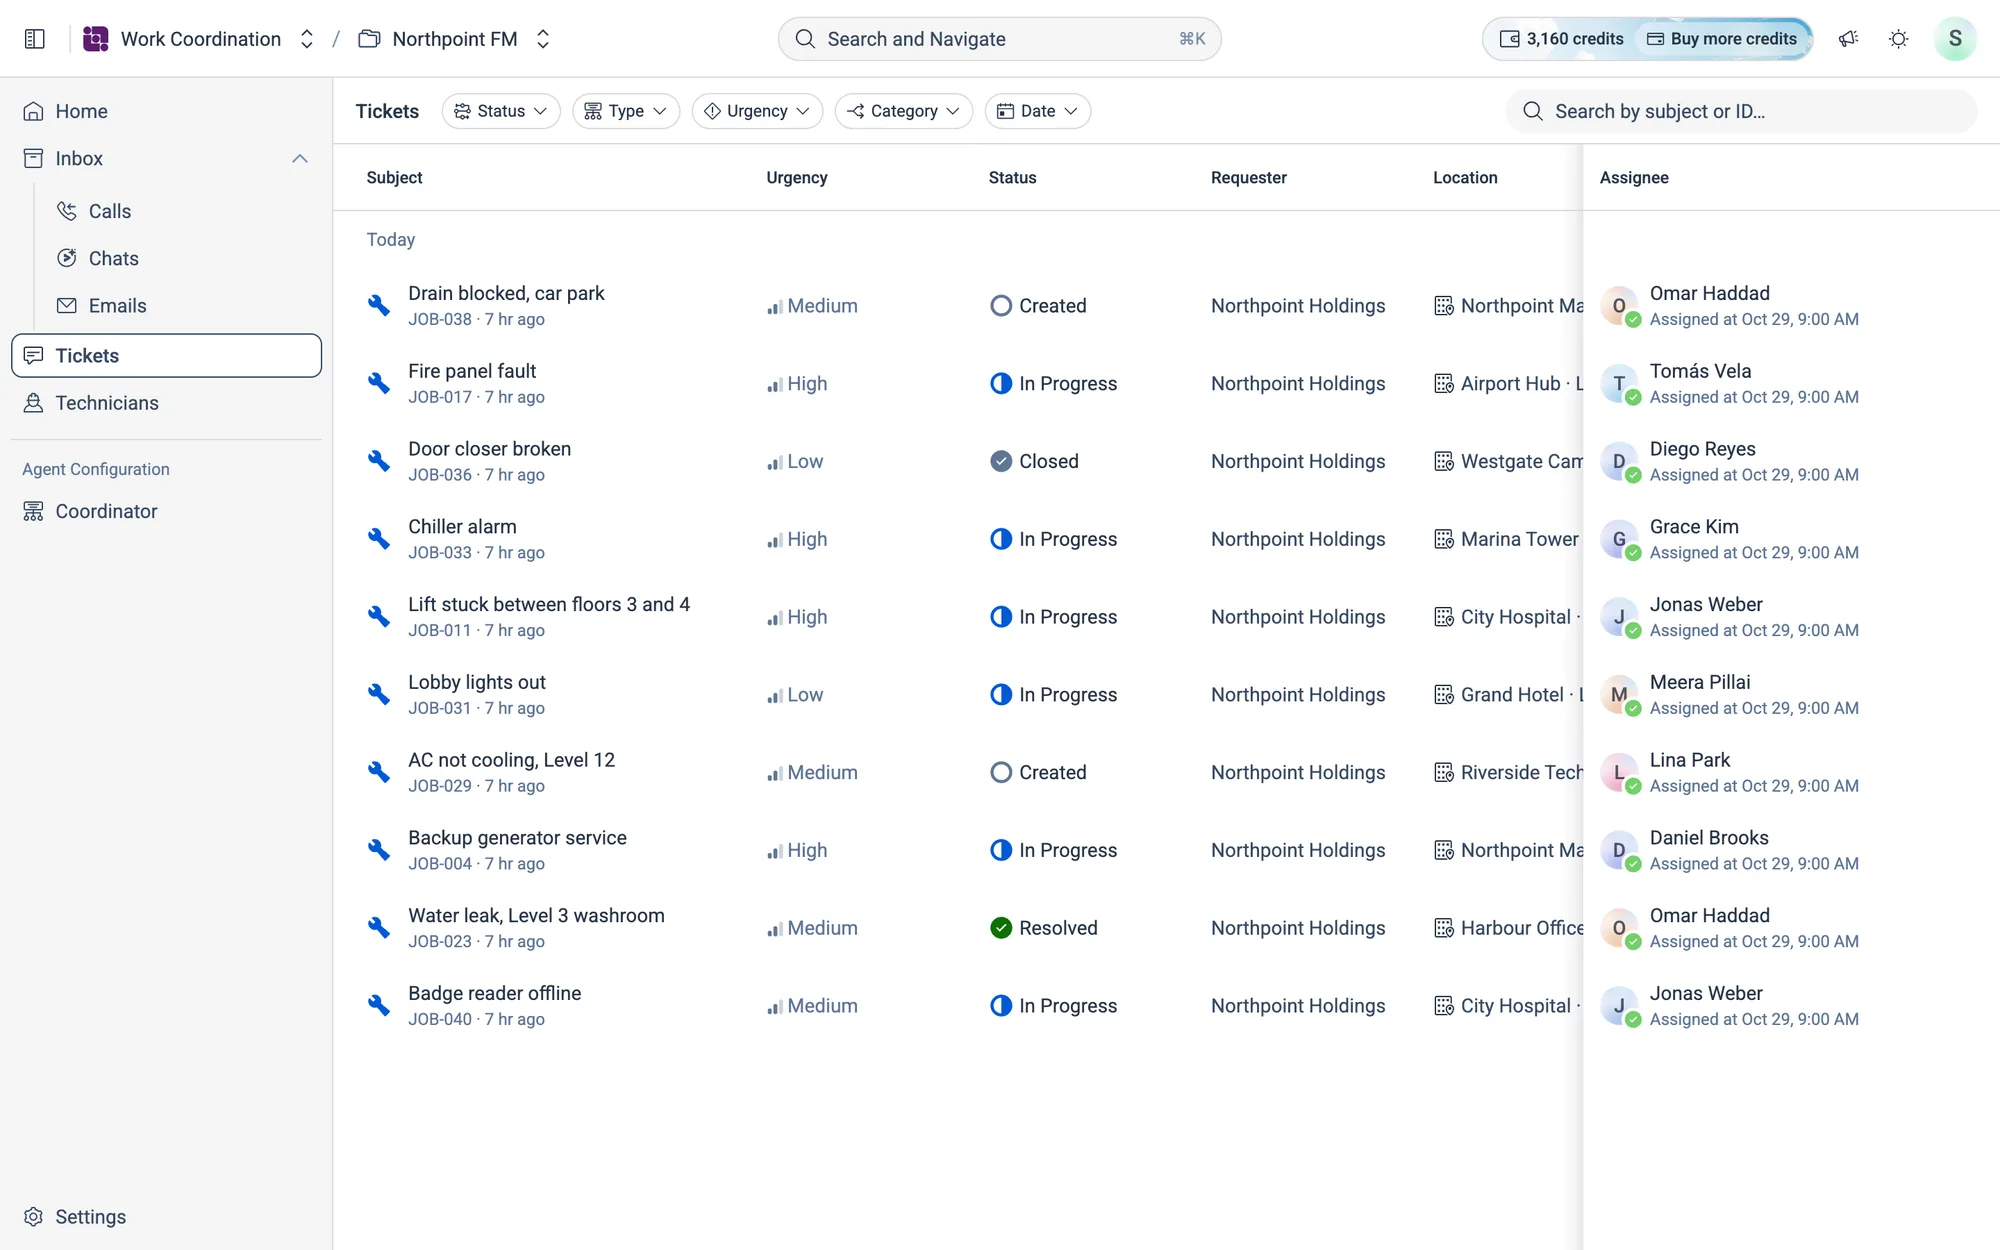Click the Work Coordination app logo
The image size is (2000, 1250).
96,39
